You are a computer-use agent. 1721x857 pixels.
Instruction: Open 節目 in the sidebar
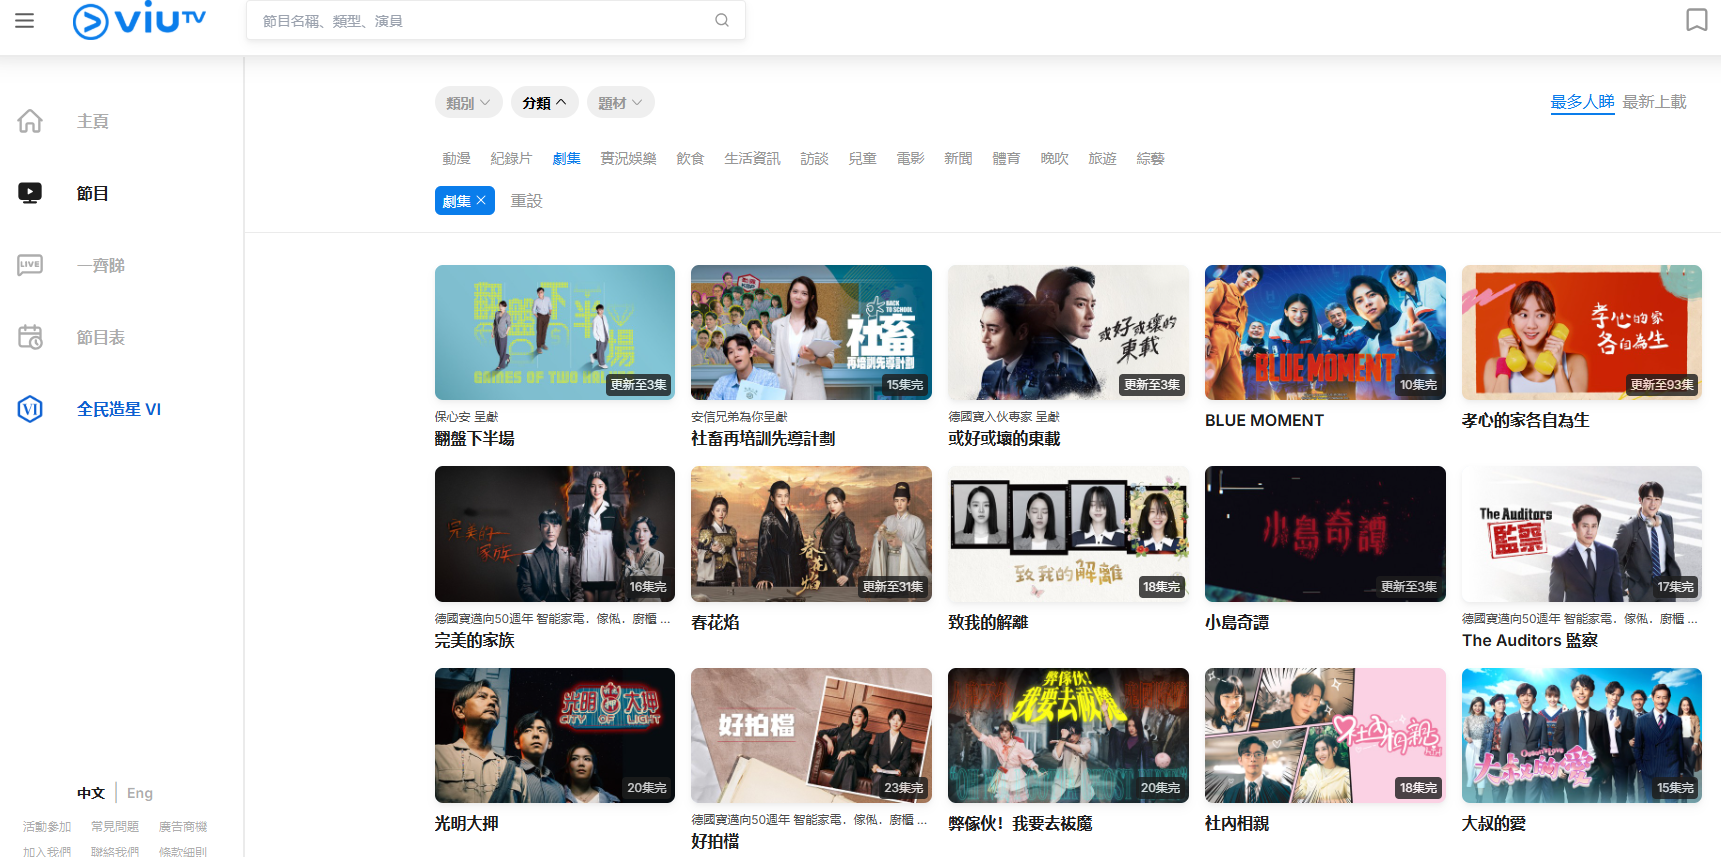pos(93,193)
